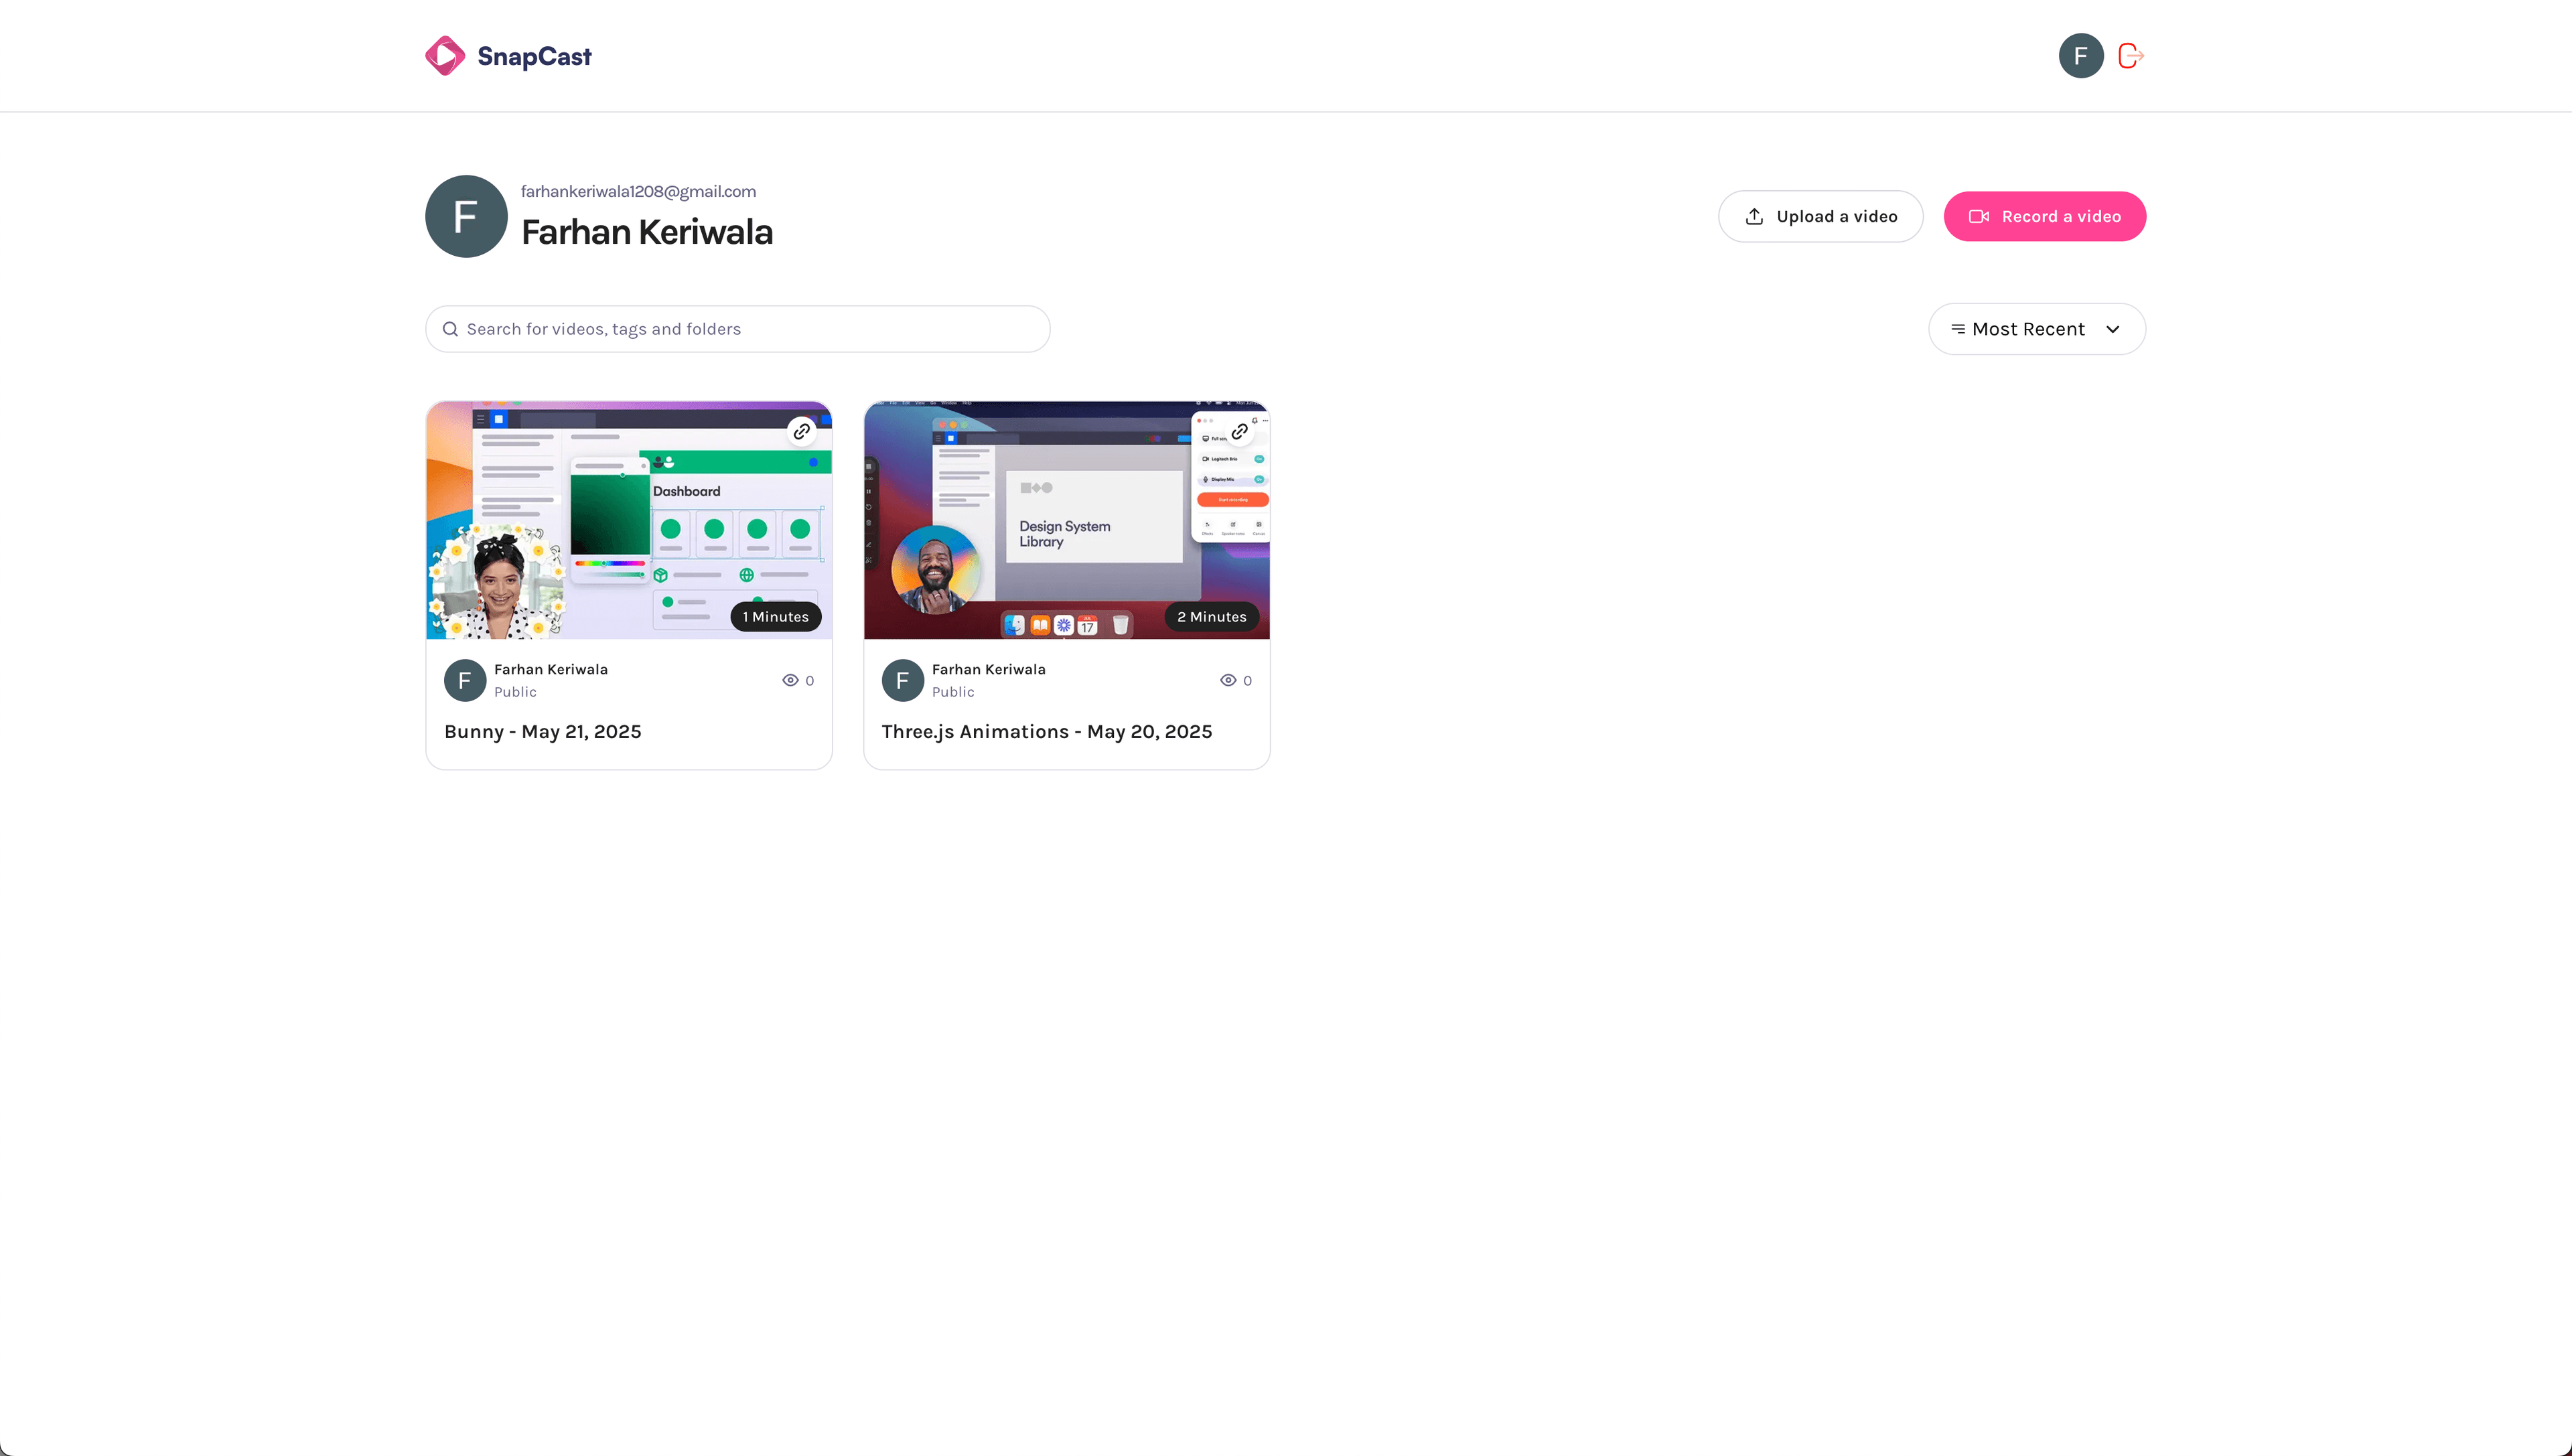
Task: Click the sort lines filter icon
Action: [1958, 329]
